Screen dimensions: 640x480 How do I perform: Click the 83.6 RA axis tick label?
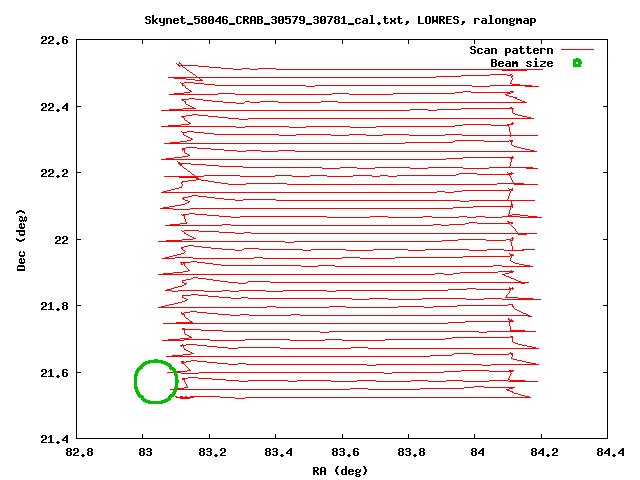(345, 452)
